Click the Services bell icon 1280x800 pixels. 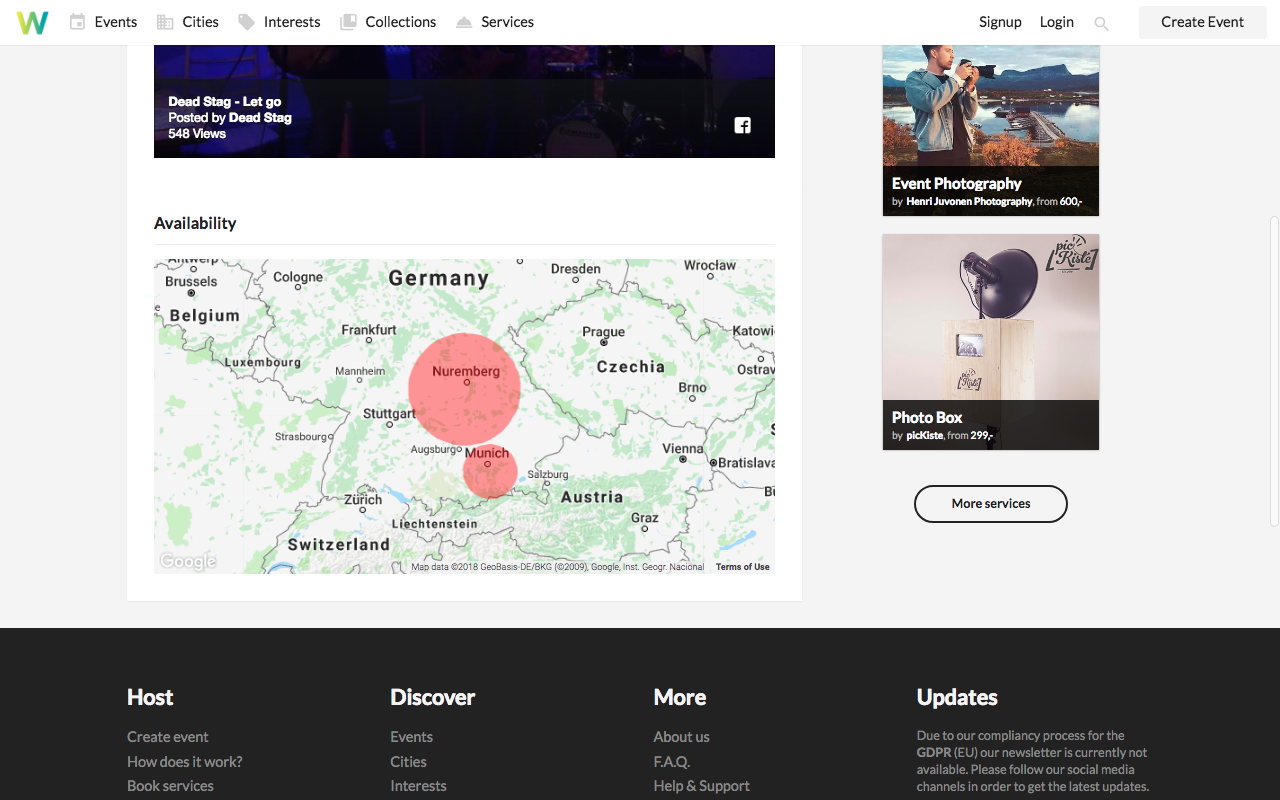[x=464, y=22]
